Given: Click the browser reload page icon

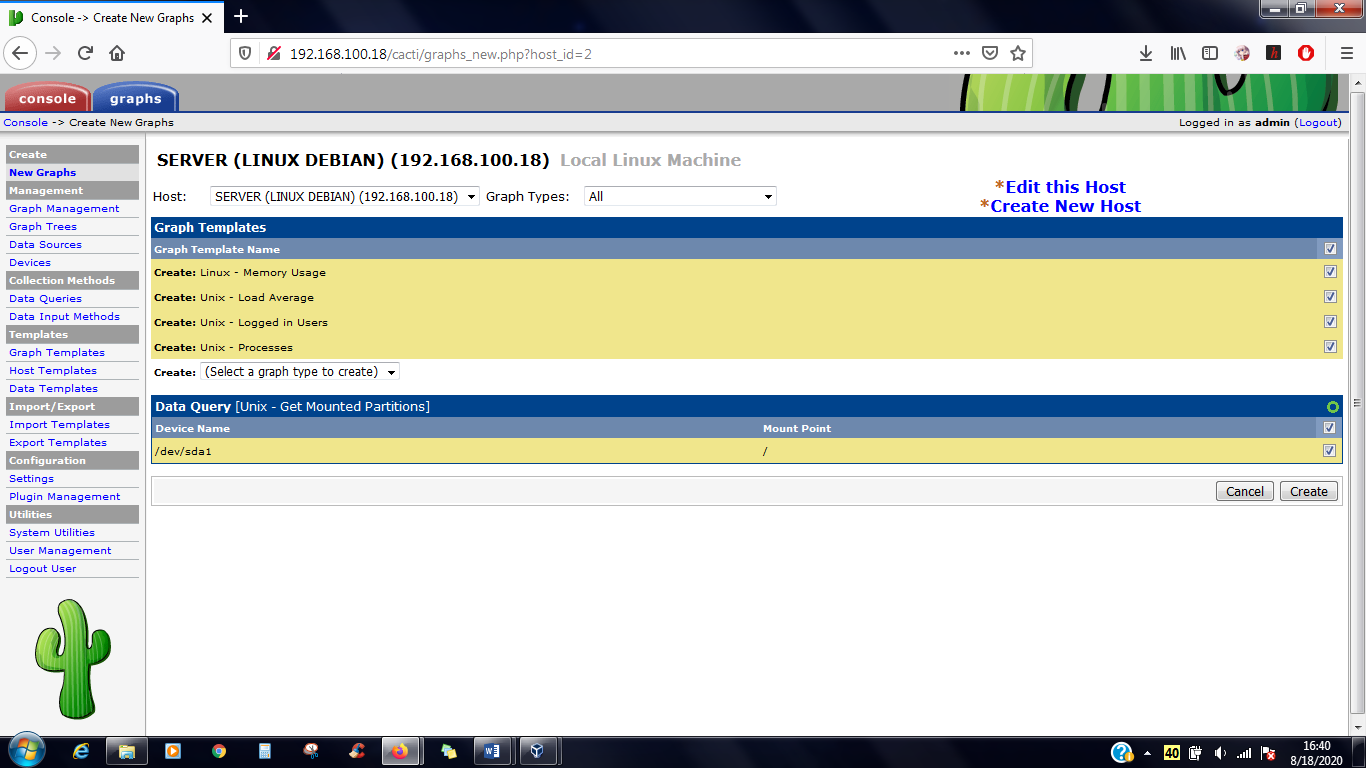Looking at the screenshot, I should click(85, 53).
